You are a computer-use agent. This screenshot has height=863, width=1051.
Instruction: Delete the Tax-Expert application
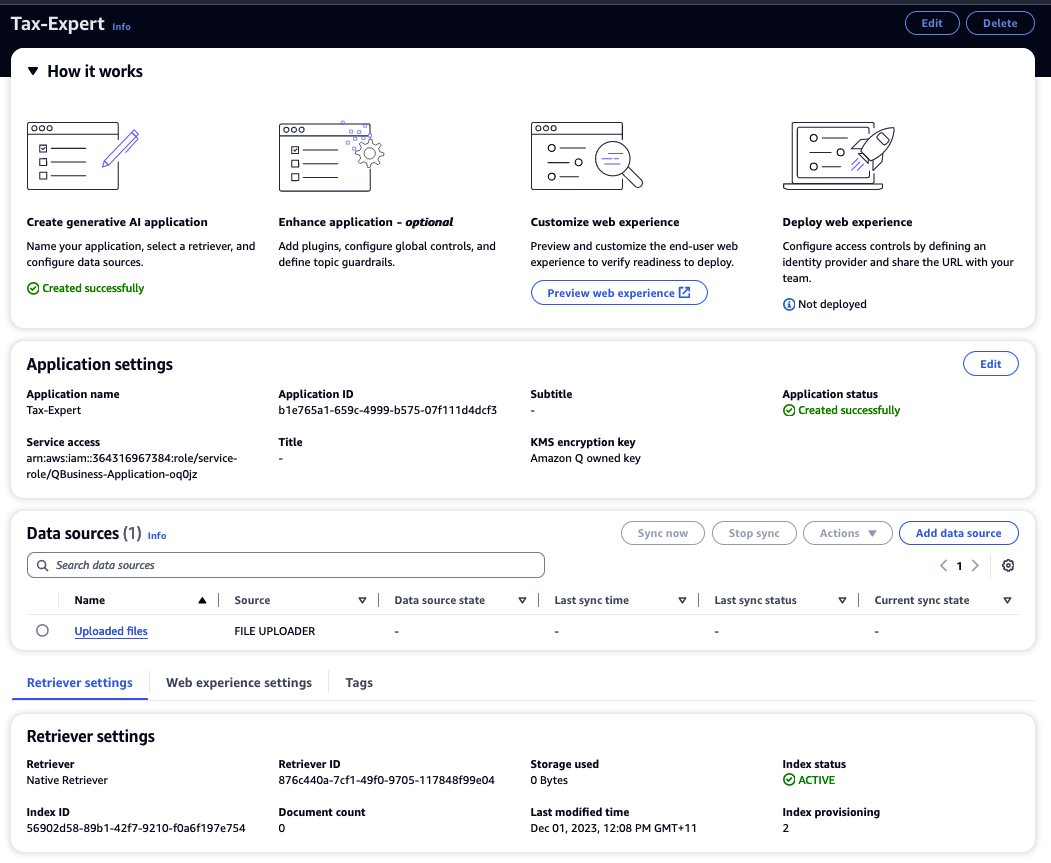1000,23
